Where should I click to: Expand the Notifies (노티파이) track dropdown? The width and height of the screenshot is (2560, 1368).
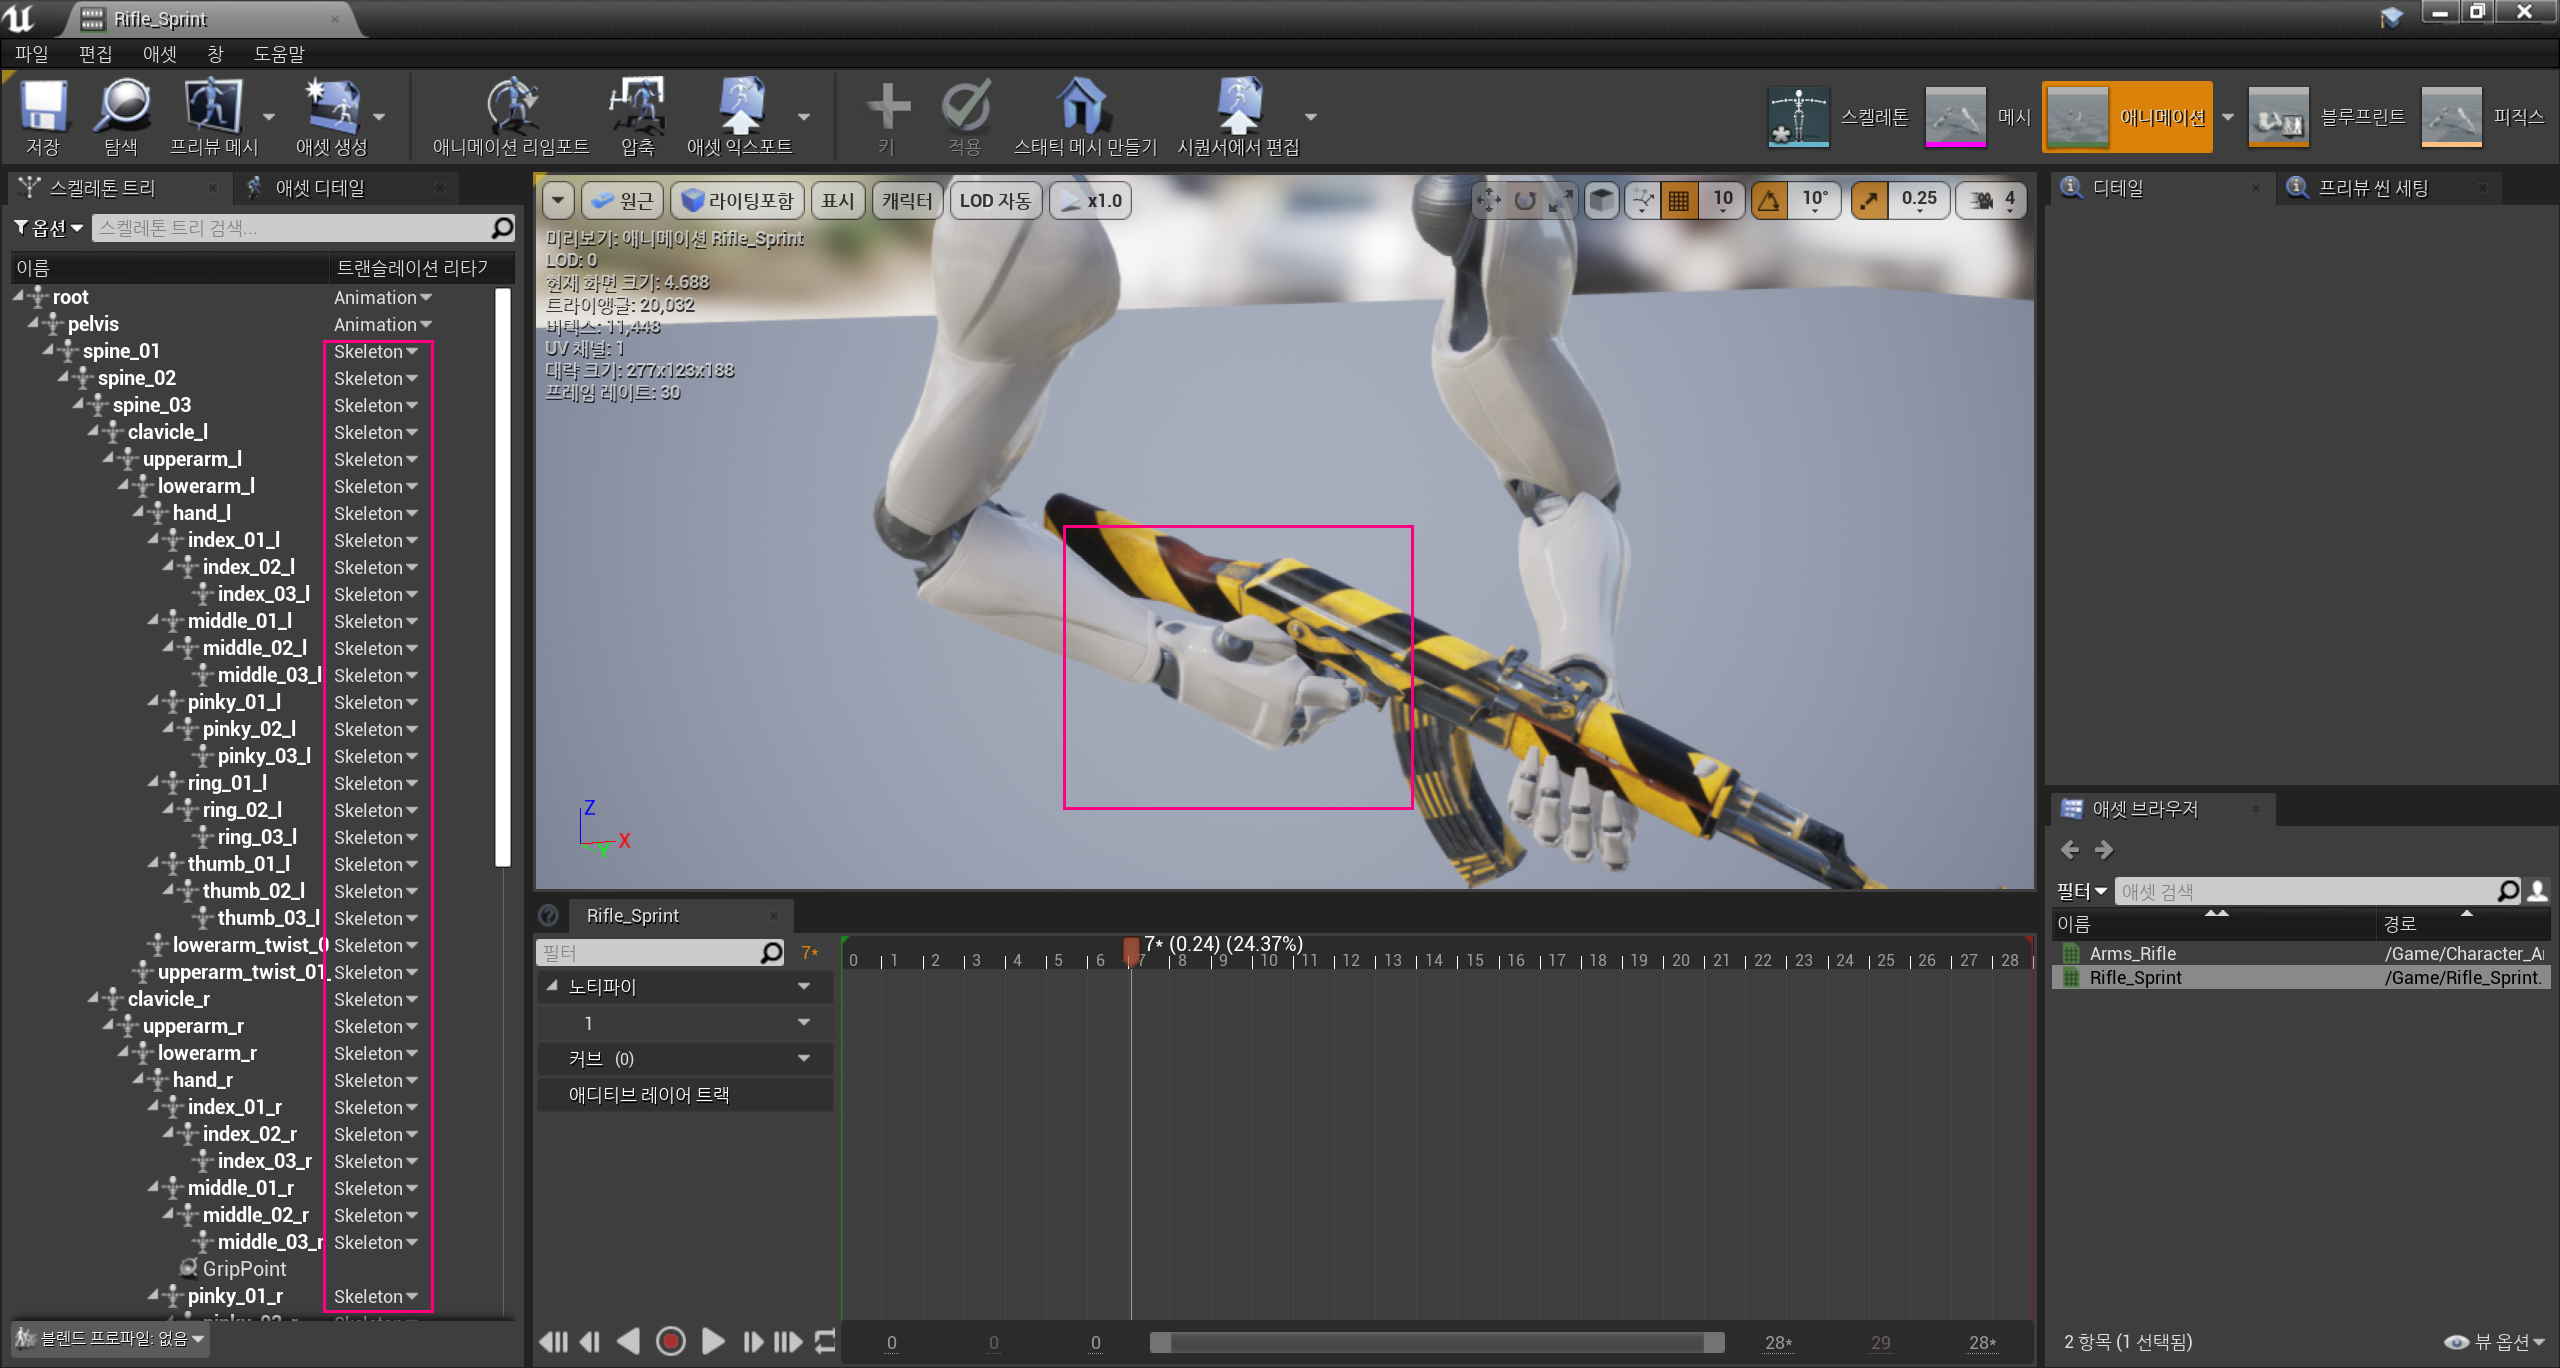click(x=803, y=986)
